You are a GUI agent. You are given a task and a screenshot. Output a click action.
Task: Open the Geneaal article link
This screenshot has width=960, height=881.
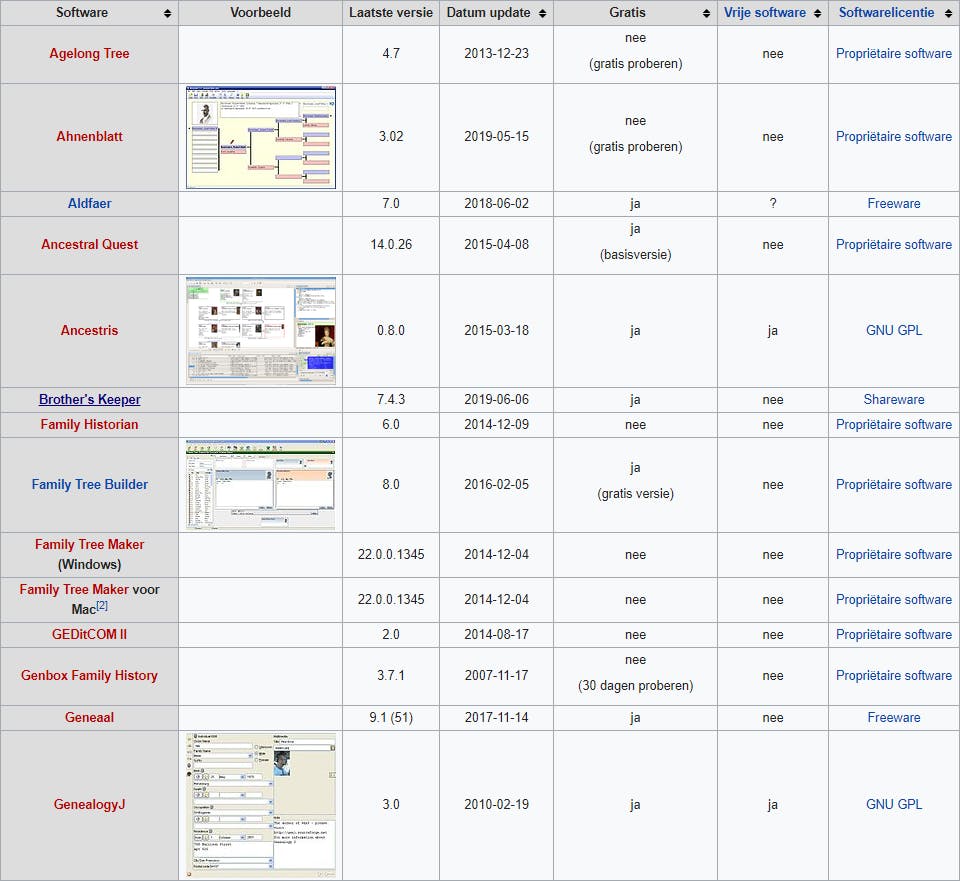pos(89,717)
